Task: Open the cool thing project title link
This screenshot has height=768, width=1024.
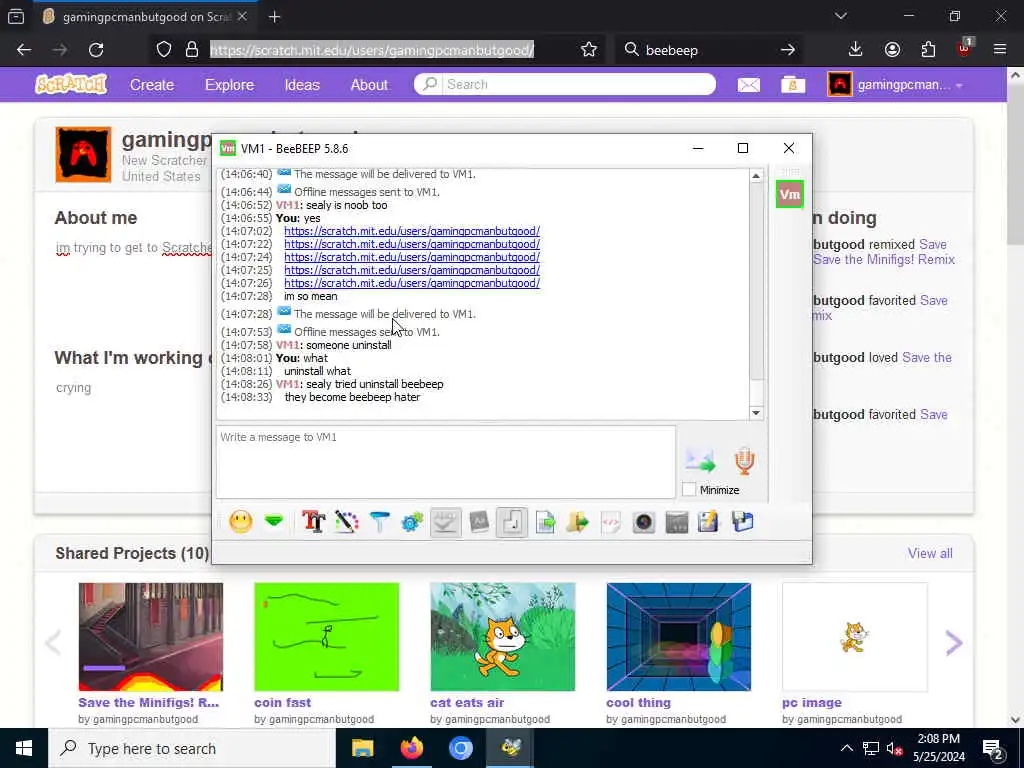Action: pos(638,703)
